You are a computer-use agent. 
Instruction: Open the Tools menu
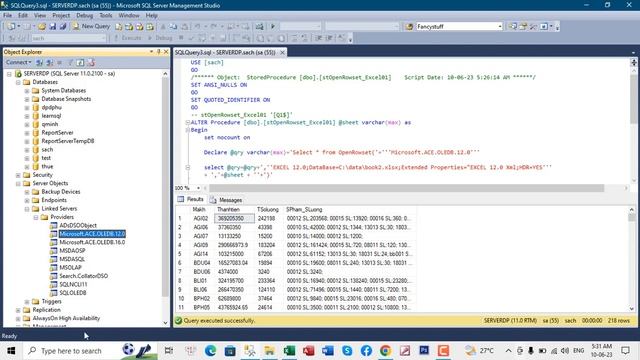pos(106,16)
